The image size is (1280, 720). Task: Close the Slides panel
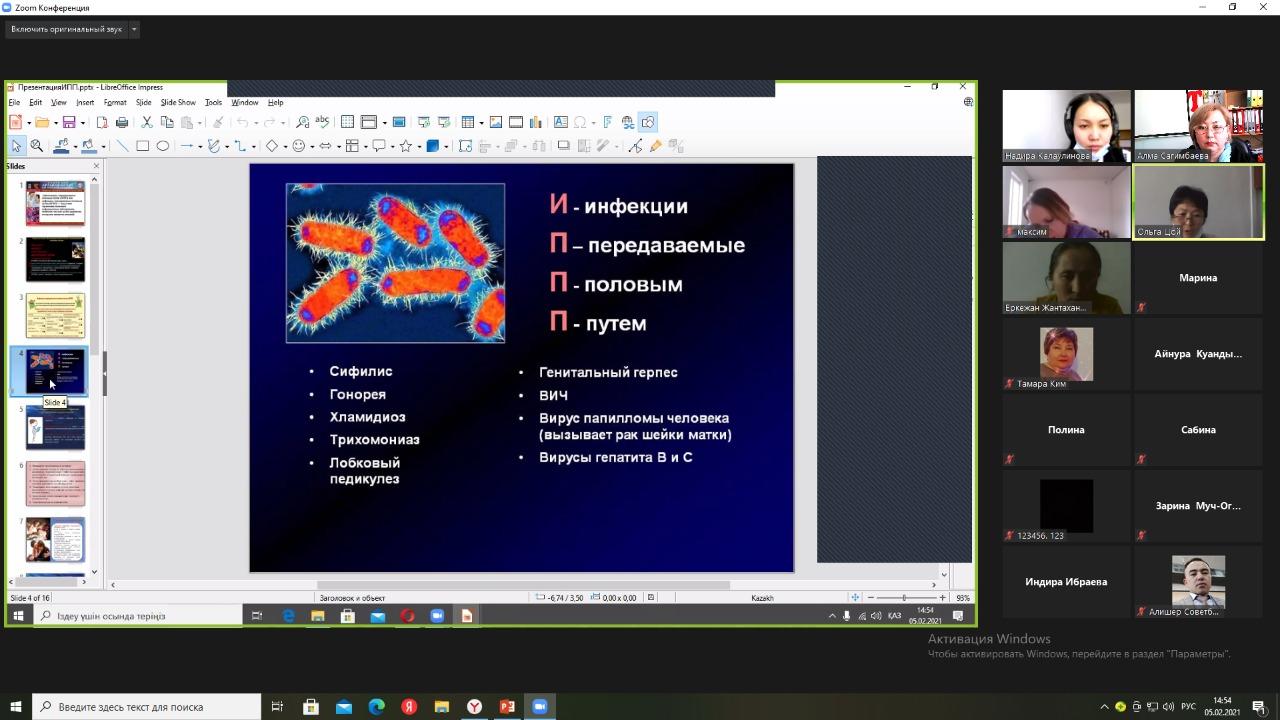click(96, 166)
